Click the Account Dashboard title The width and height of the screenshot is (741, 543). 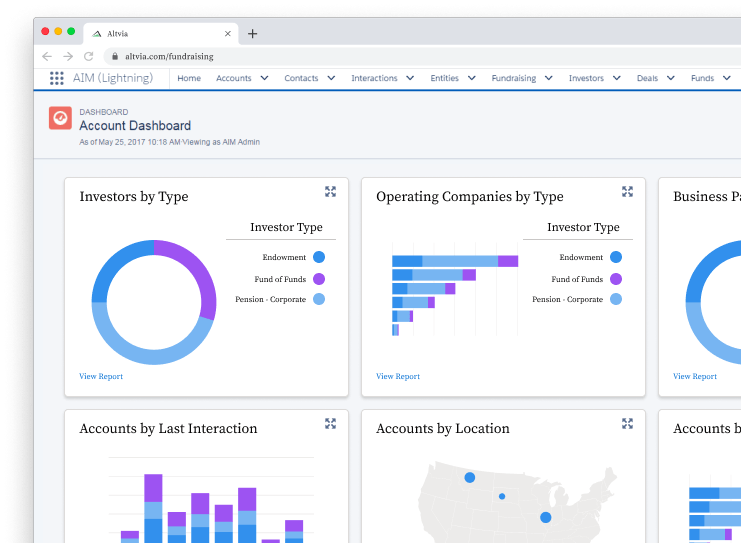[x=135, y=126]
